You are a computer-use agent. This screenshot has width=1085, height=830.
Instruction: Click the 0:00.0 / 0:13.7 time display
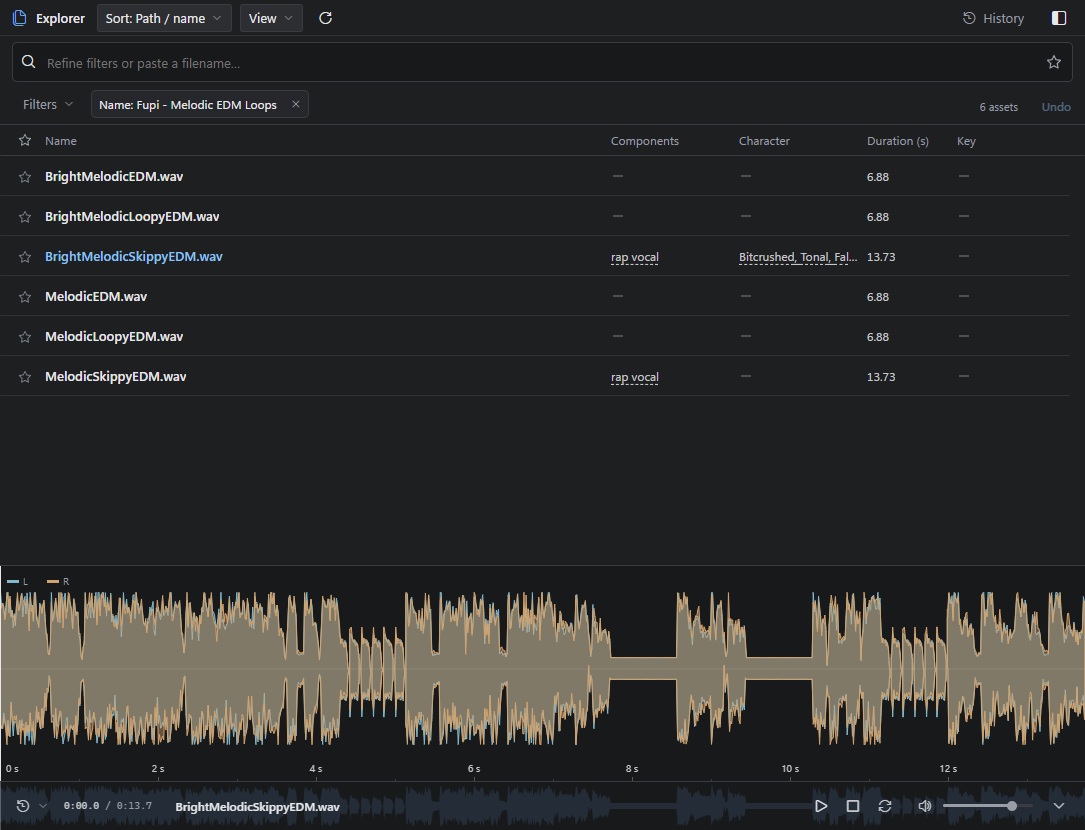click(107, 806)
